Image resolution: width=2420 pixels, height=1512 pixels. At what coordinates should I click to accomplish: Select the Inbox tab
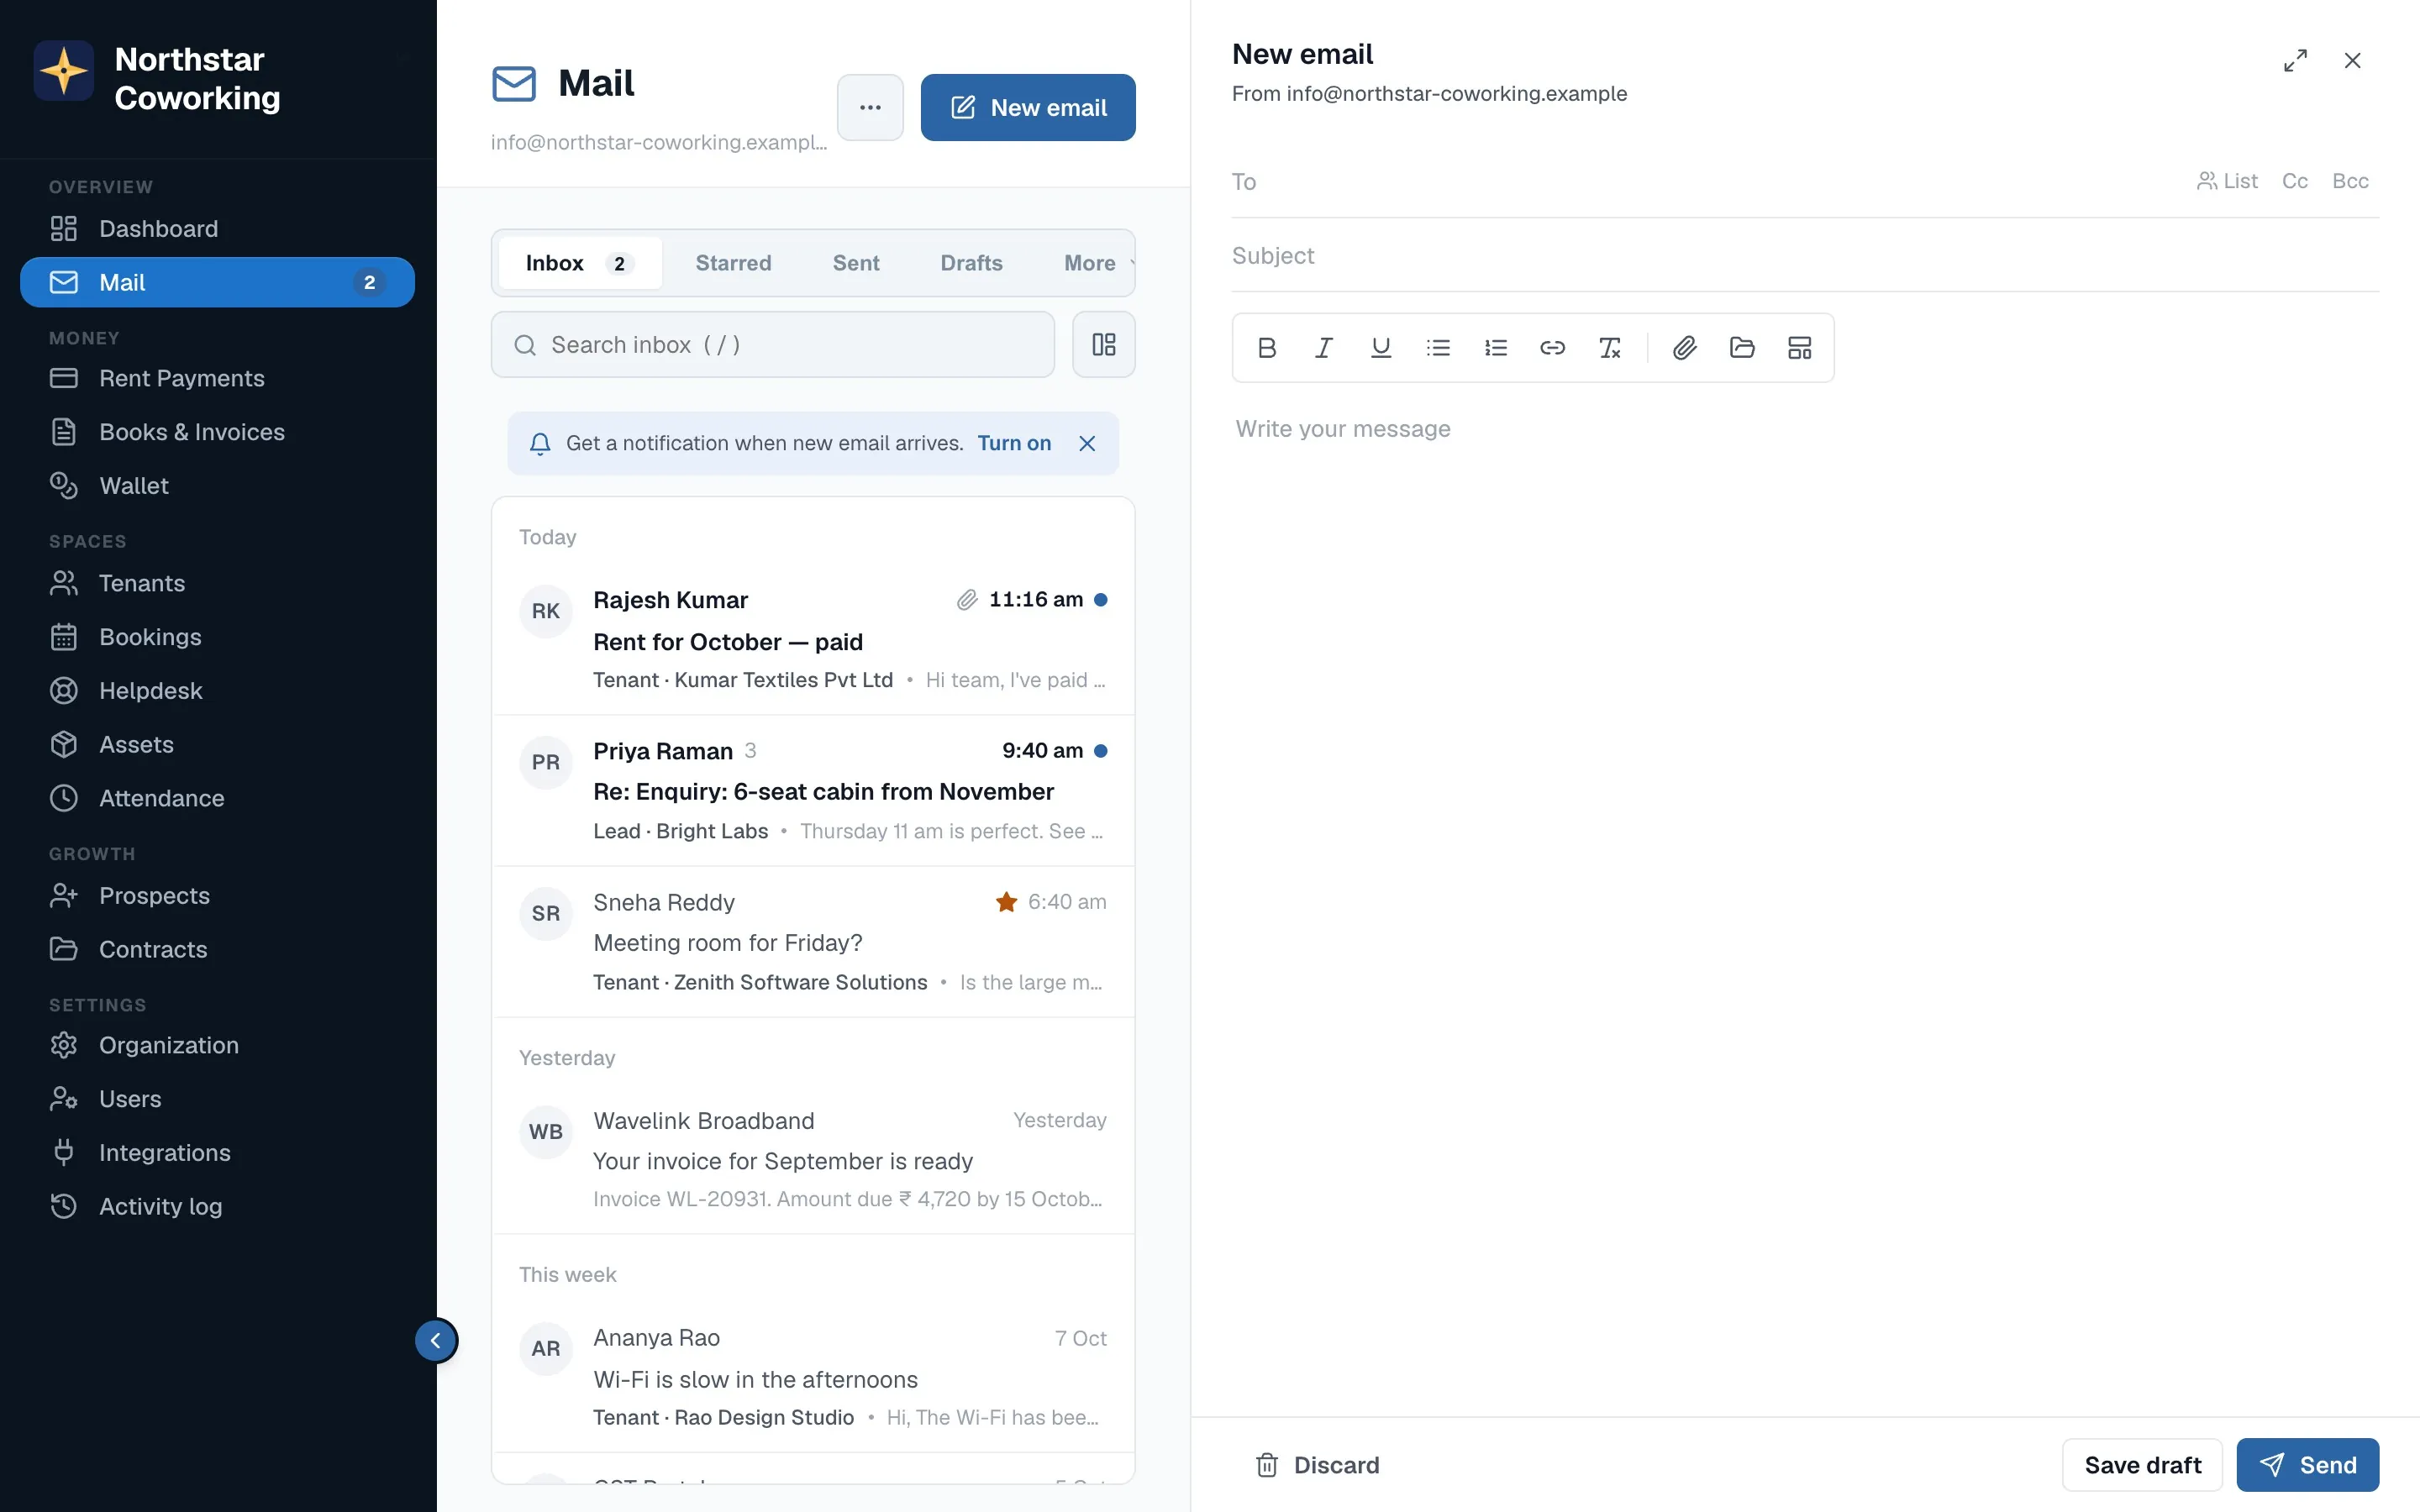click(x=580, y=263)
